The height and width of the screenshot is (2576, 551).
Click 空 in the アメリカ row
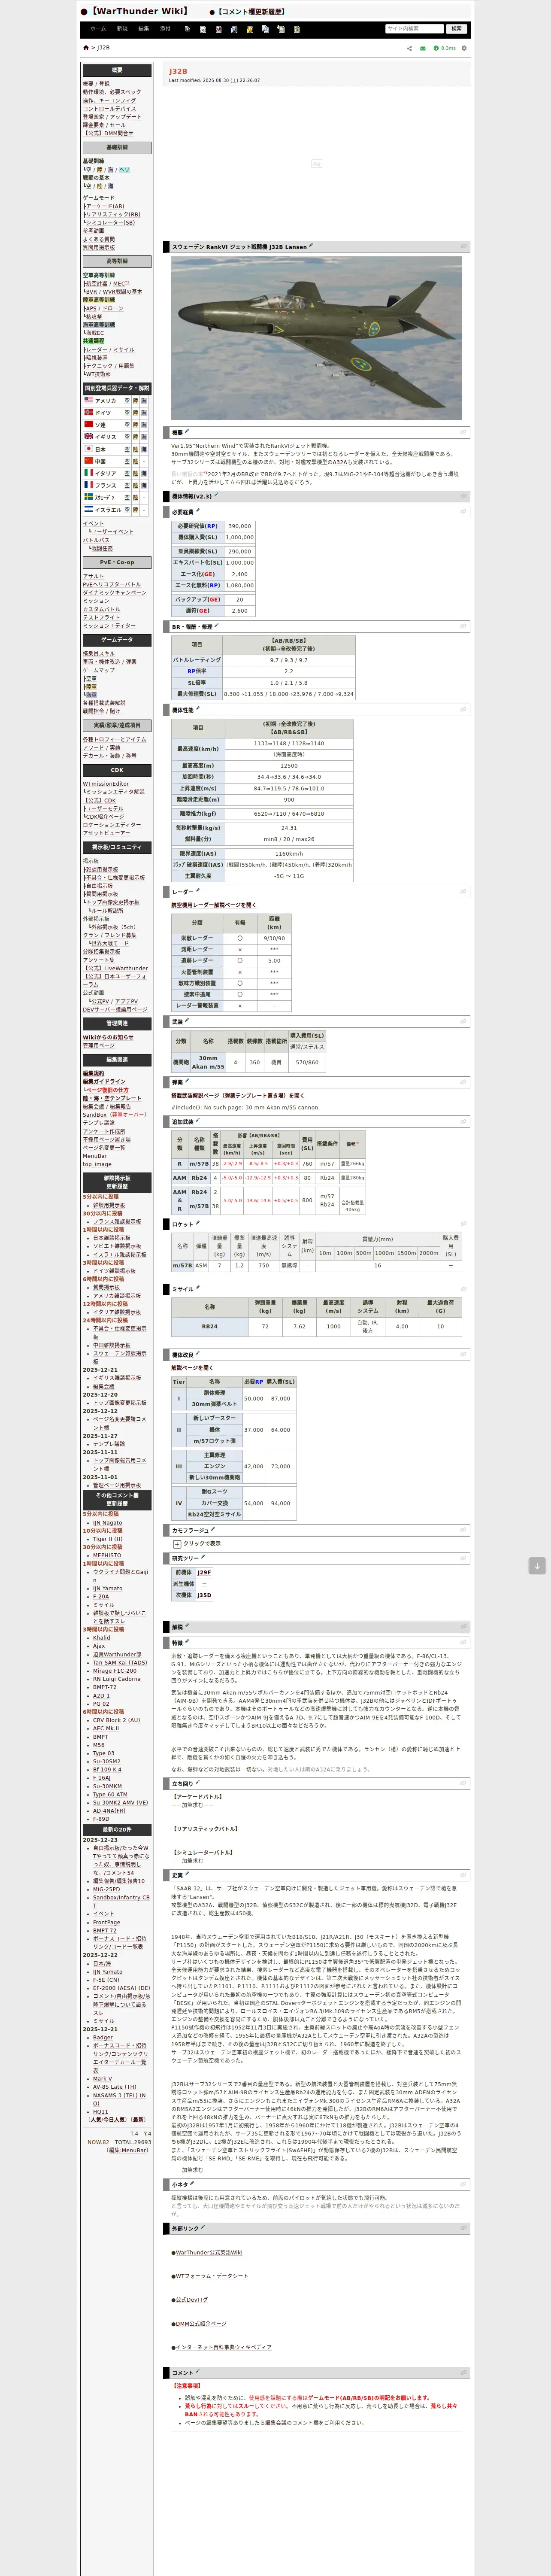coord(127,401)
